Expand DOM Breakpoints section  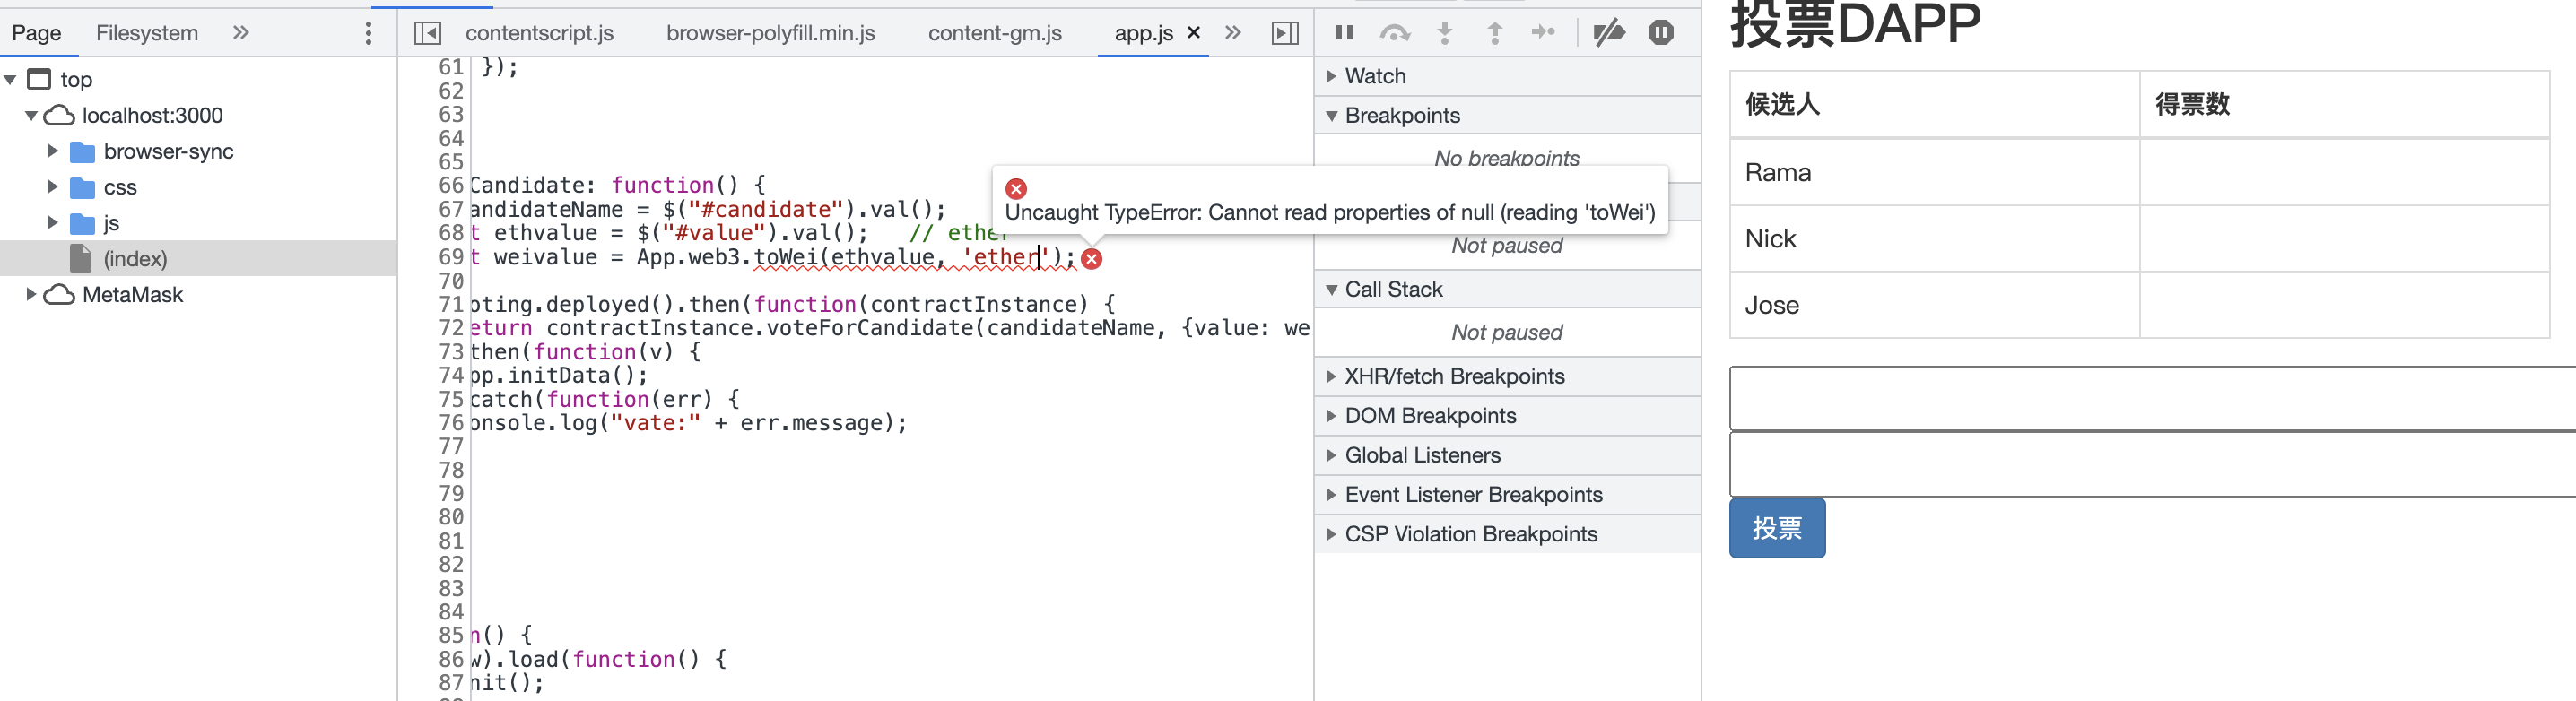click(x=1507, y=416)
